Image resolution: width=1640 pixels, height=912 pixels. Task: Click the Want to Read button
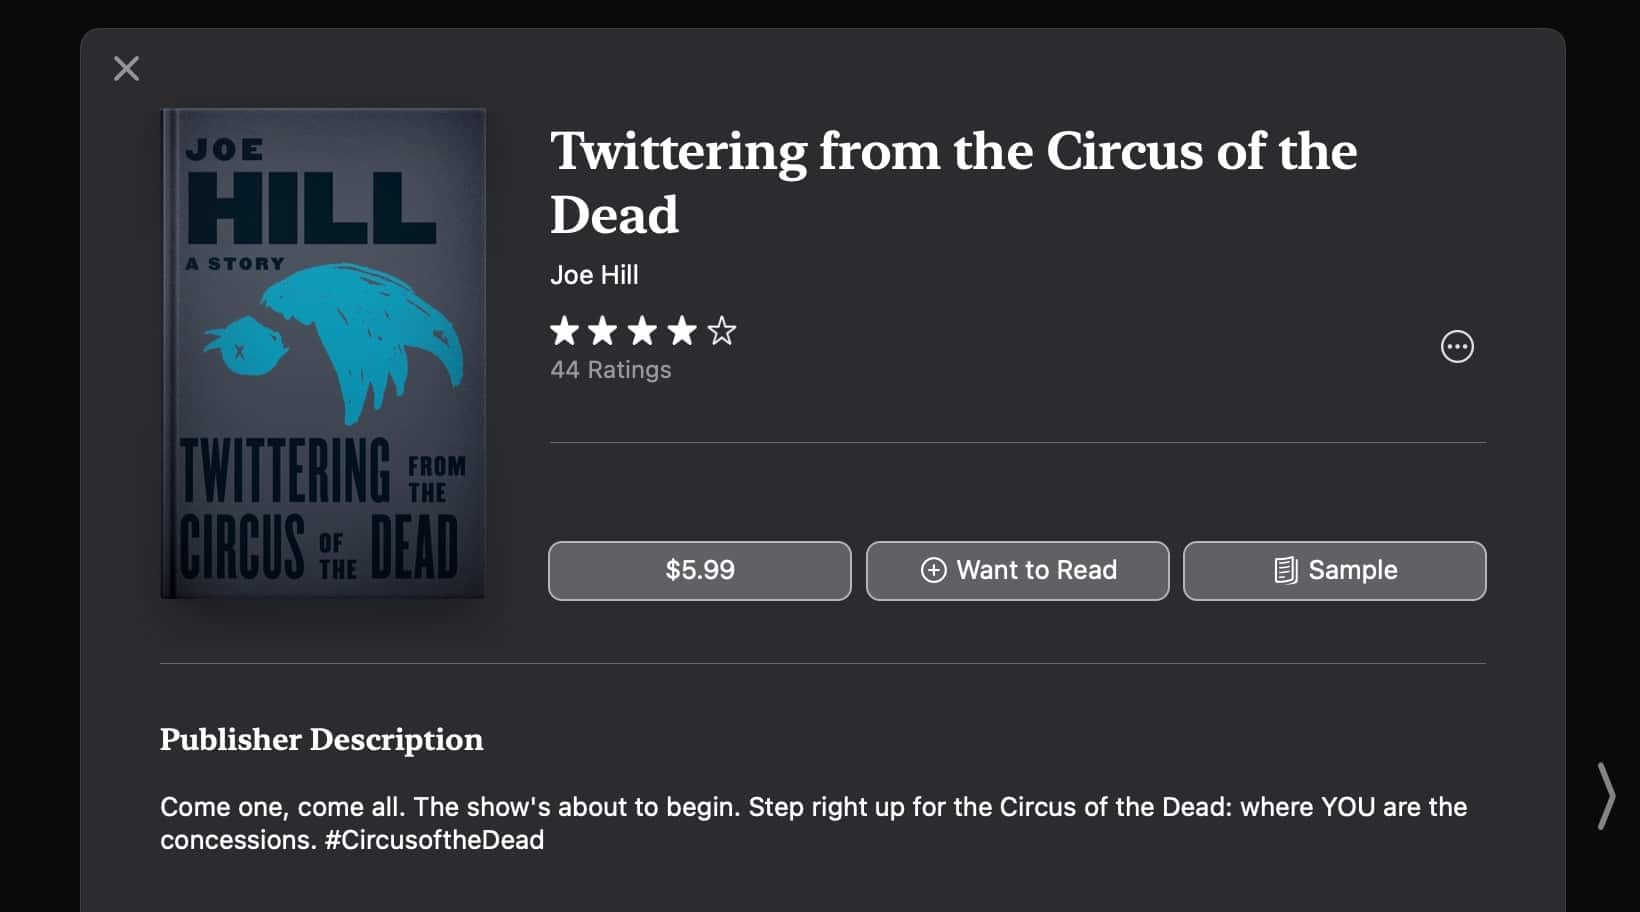click(x=1017, y=571)
